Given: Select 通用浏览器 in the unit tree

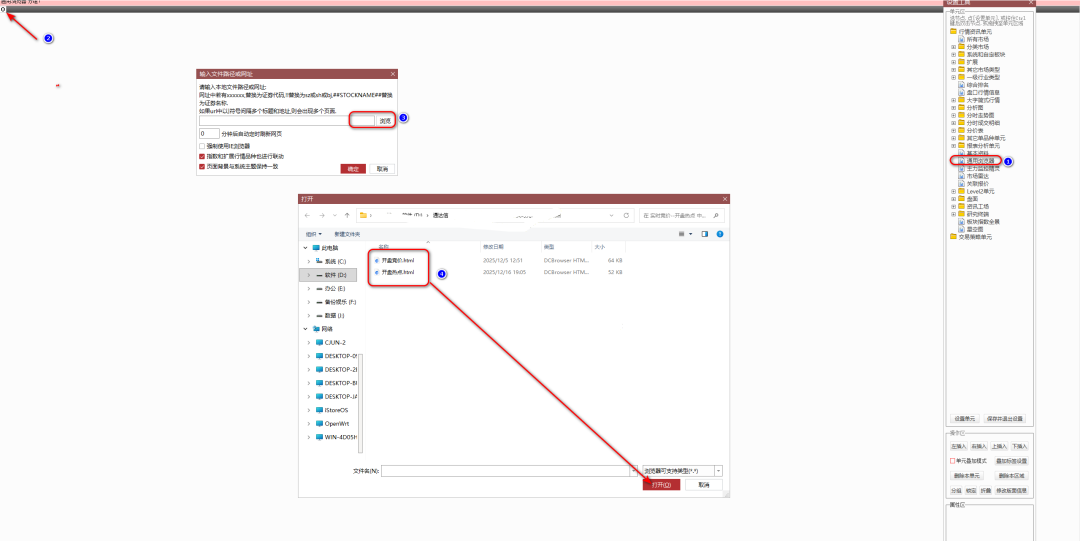Looking at the screenshot, I should pyautogui.click(x=978, y=160).
